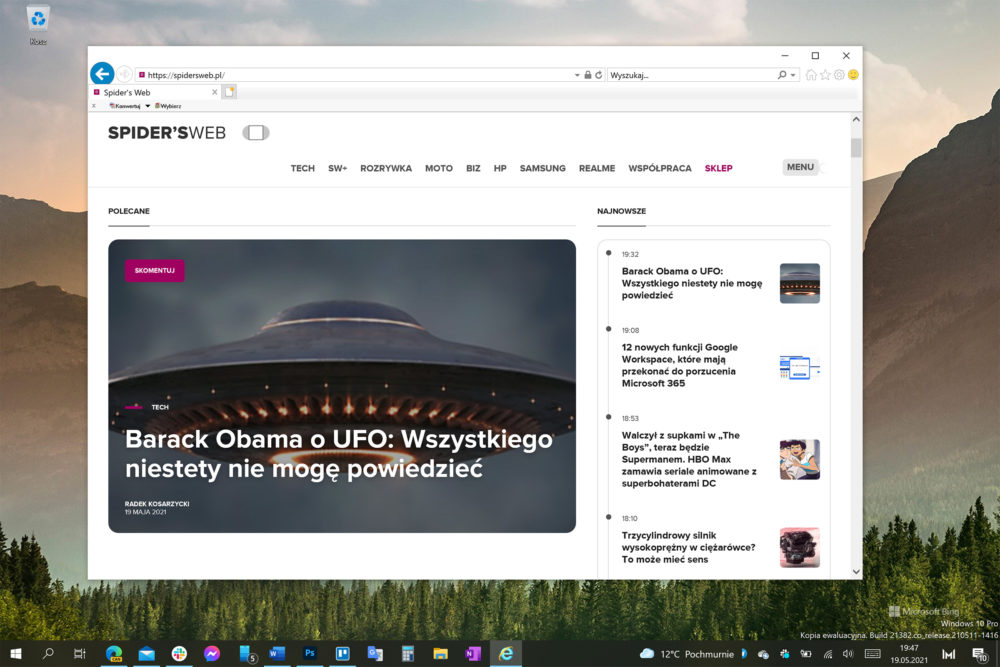Open the Mail app in taskbar
Image resolution: width=1000 pixels, height=667 pixels.
pyautogui.click(x=147, y=654)
